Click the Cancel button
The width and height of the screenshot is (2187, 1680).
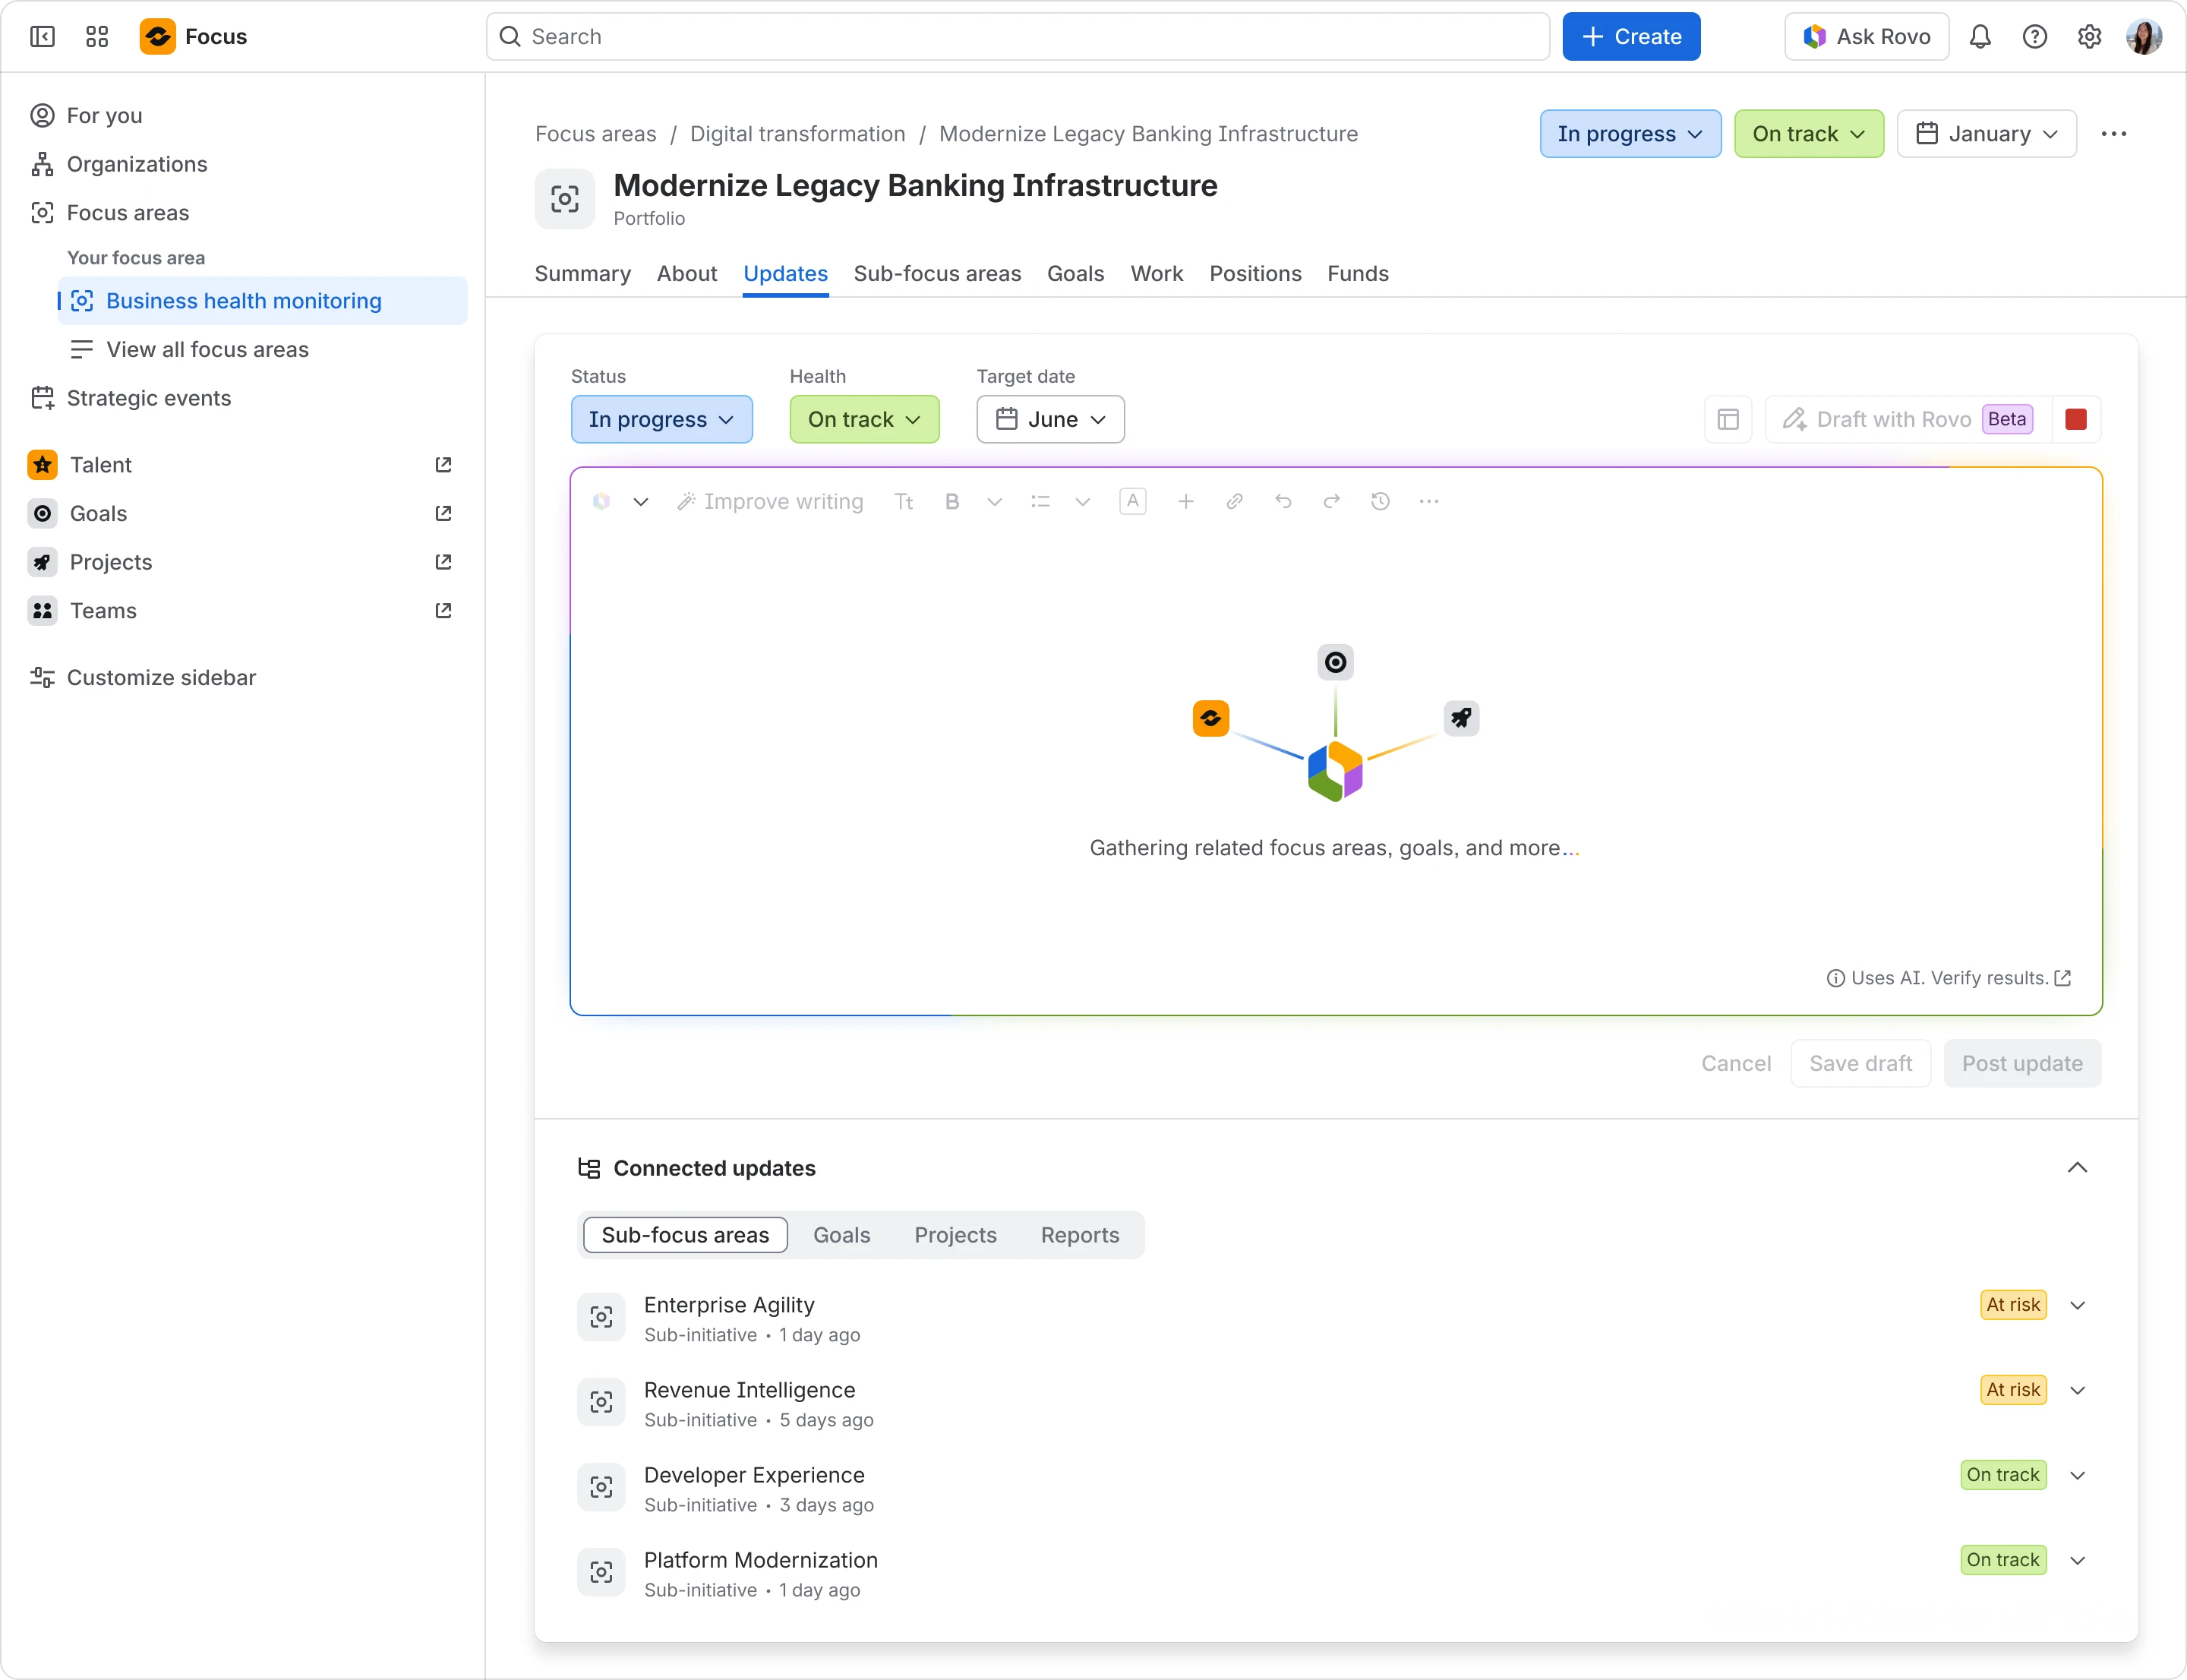pos(1736,1064)
